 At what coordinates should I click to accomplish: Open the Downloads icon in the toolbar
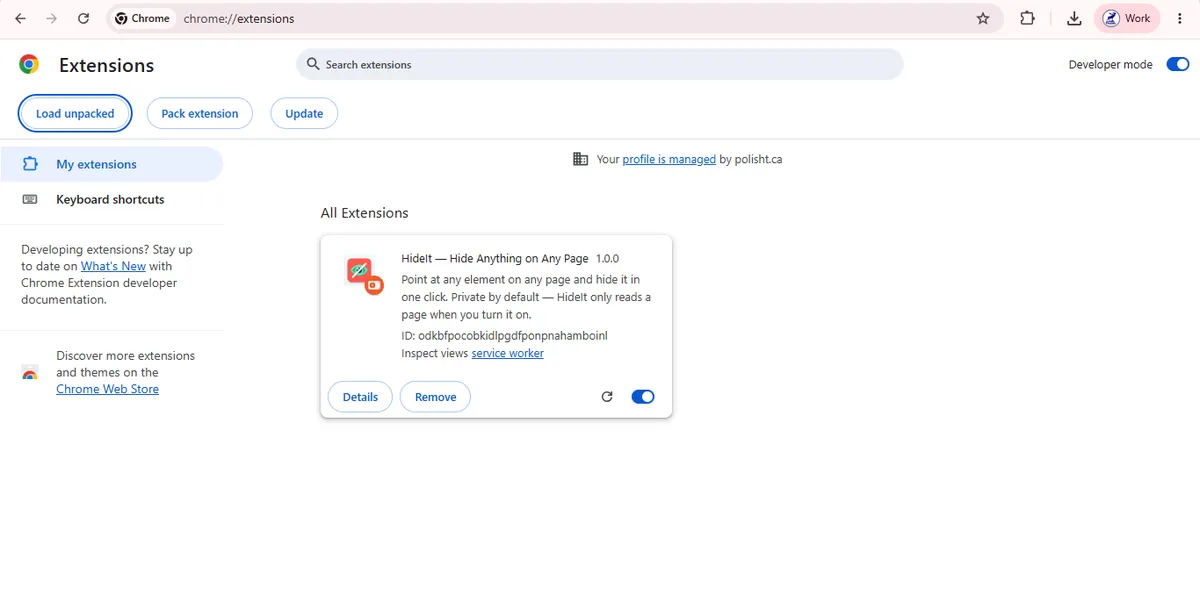pyautogui.click(x=1073, y=18)
